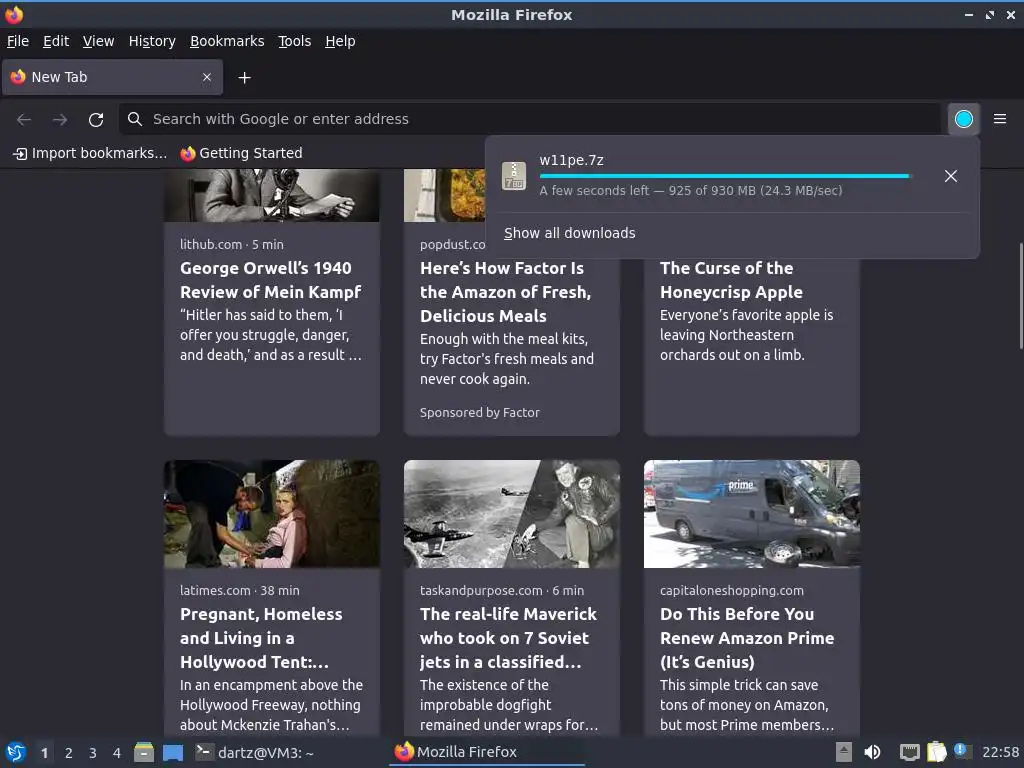Viewport: 1024px width, 768px height.
Task: Click the latimes.com article thumbnail image
Action: click(x=272, y=514)
